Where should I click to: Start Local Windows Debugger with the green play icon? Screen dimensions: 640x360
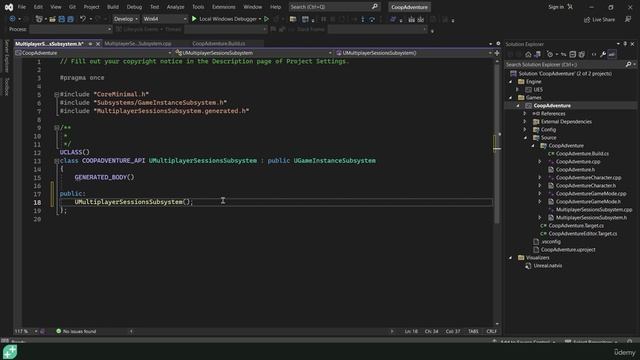(x=194, y=19)
